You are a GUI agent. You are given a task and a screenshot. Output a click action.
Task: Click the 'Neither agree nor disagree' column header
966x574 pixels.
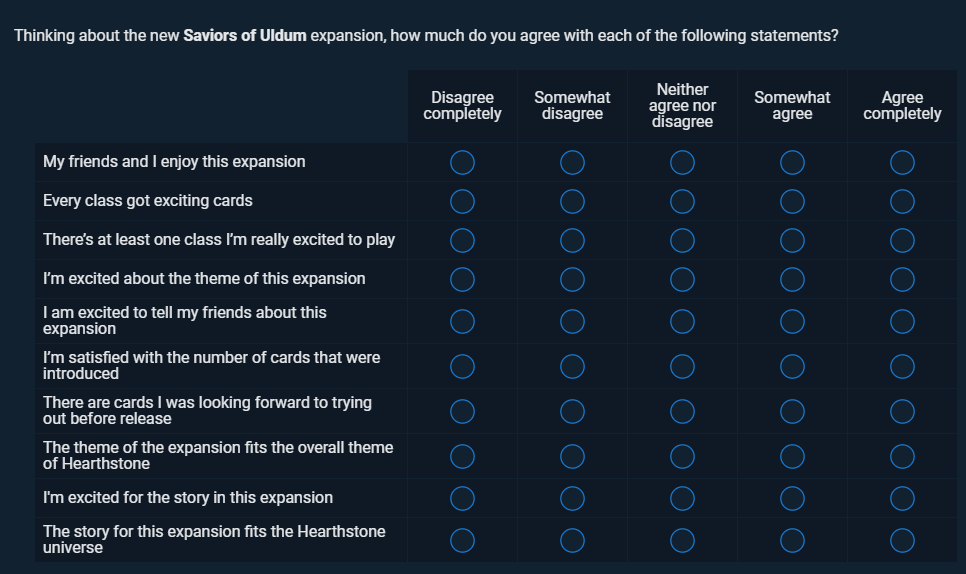point(682,105)
